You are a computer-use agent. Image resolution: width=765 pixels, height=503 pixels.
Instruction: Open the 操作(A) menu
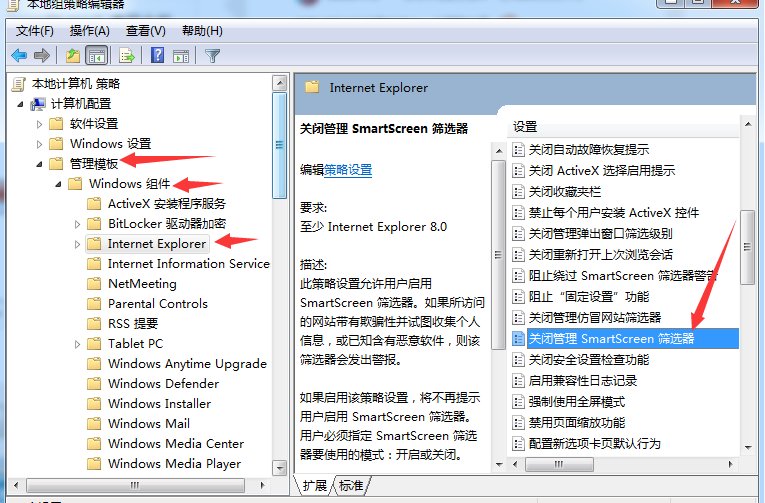tap(90, 31)
